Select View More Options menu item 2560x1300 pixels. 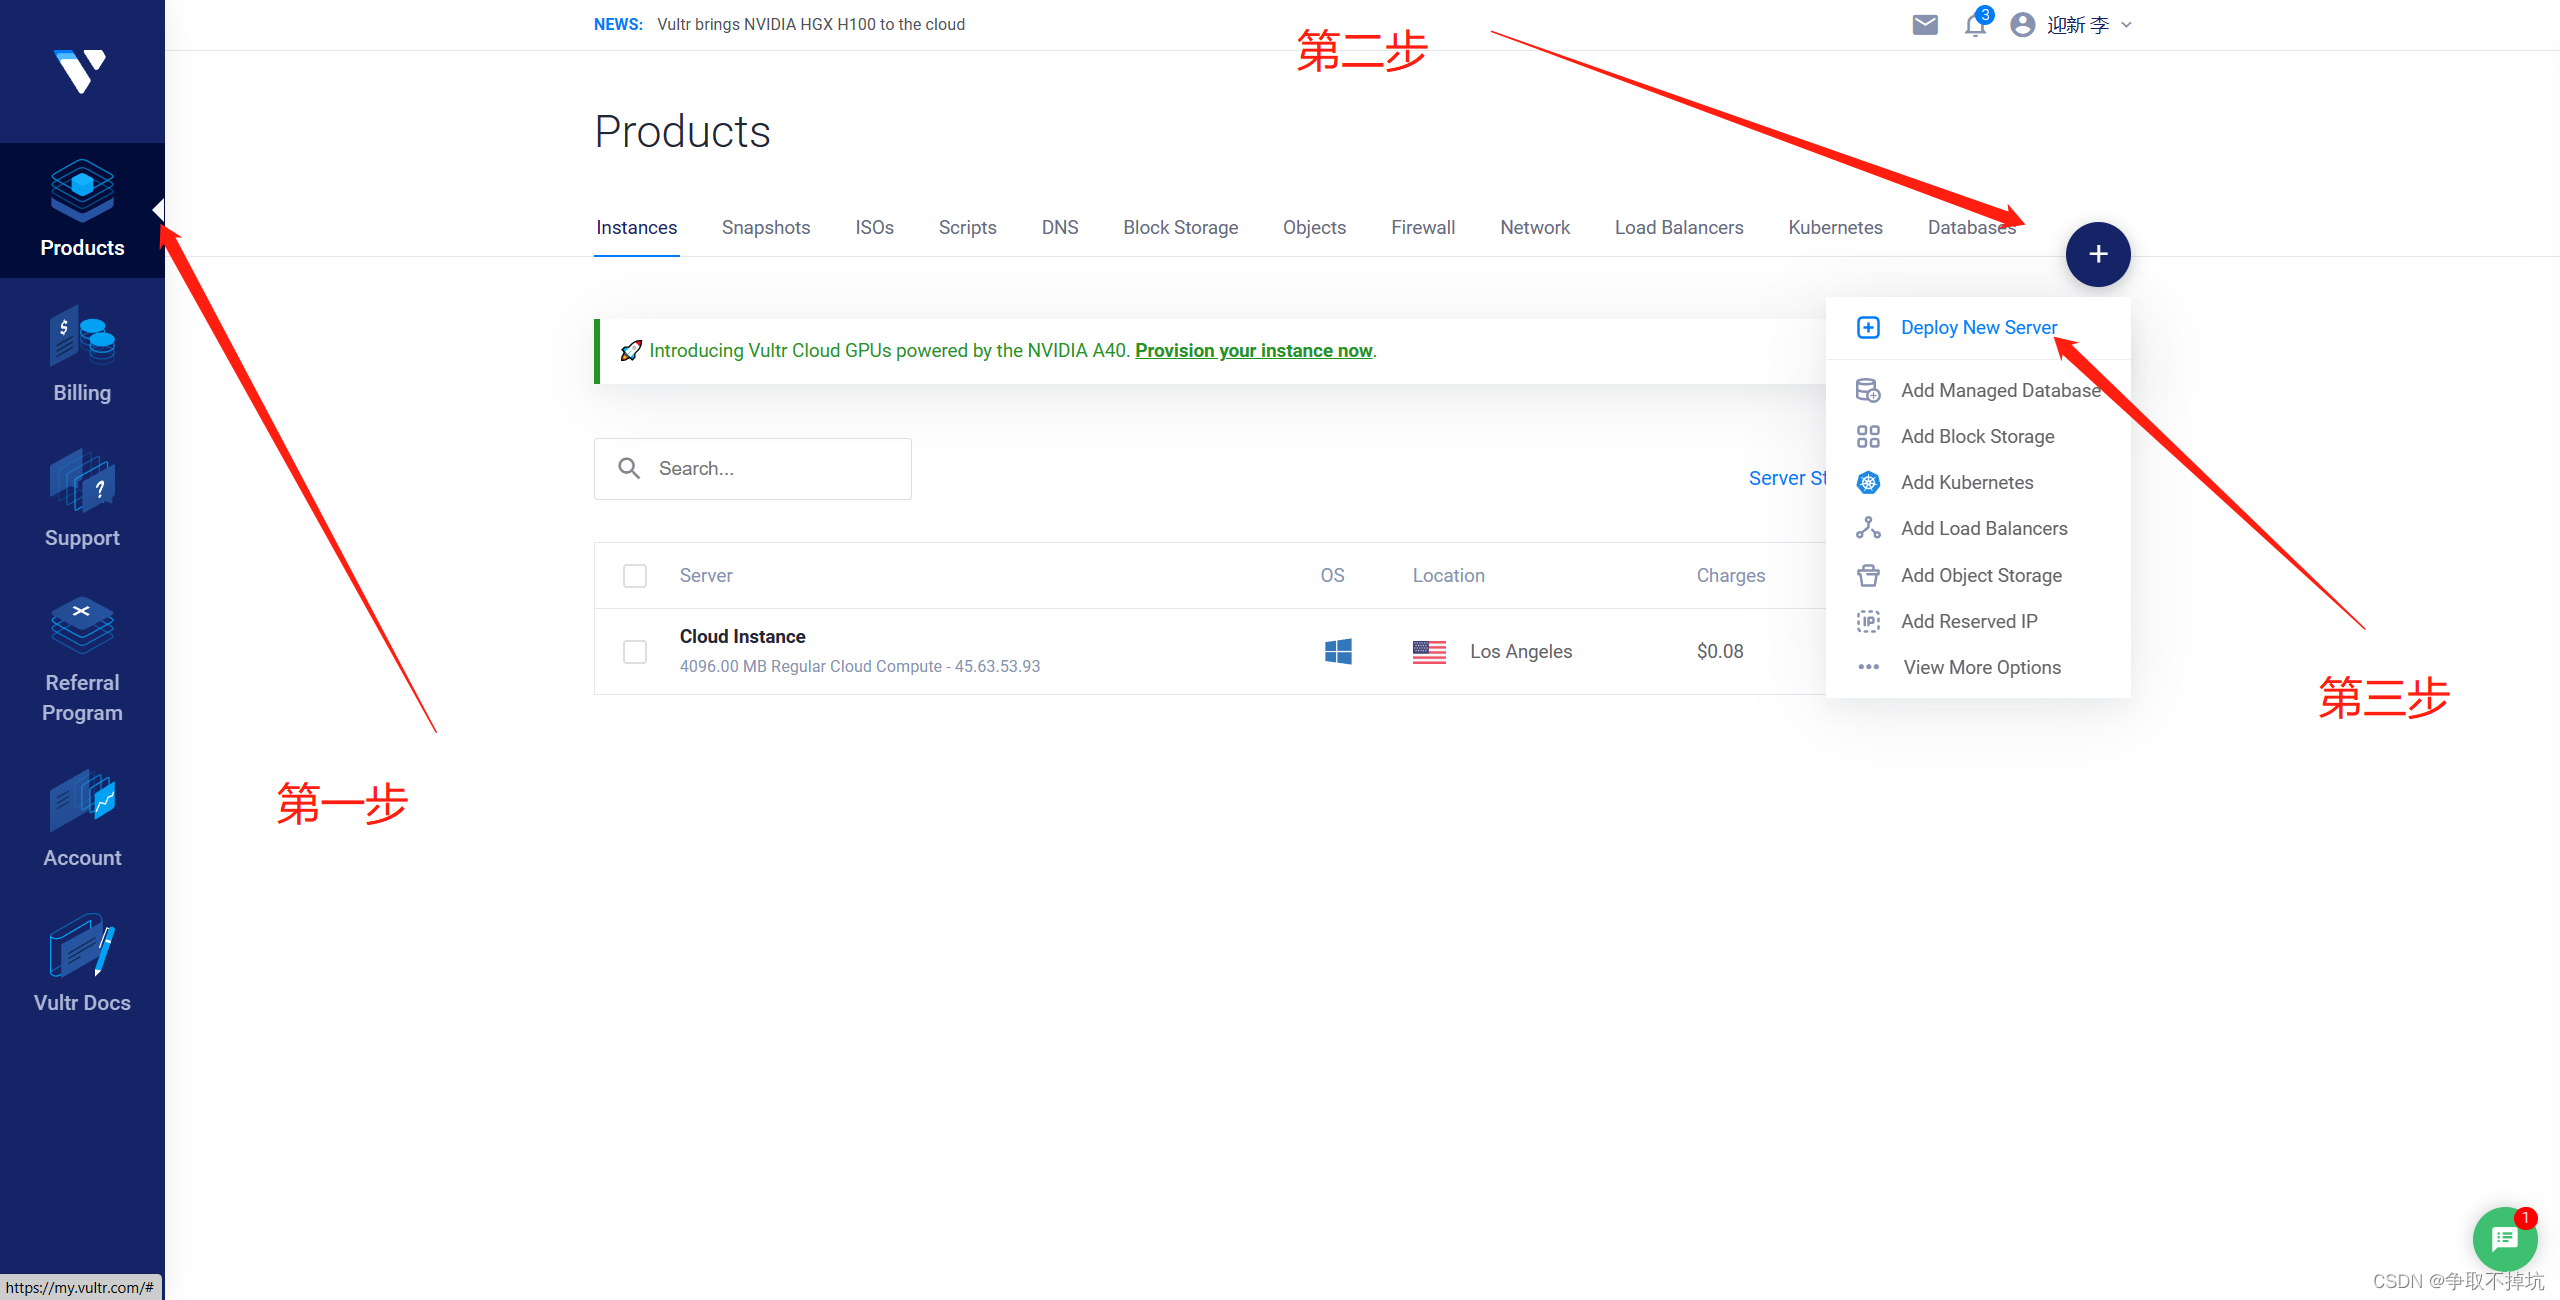[1978, 667]
